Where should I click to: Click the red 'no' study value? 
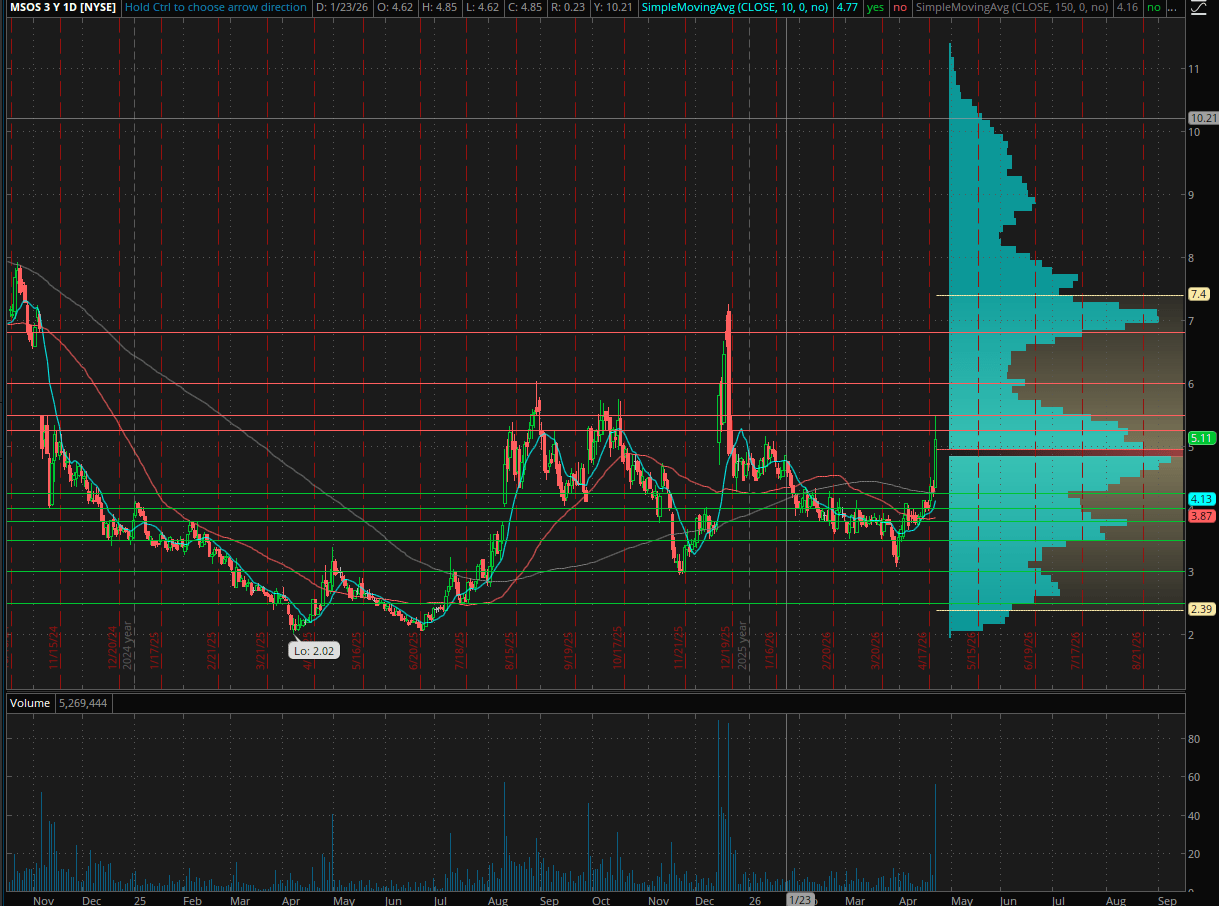(900, 7)
